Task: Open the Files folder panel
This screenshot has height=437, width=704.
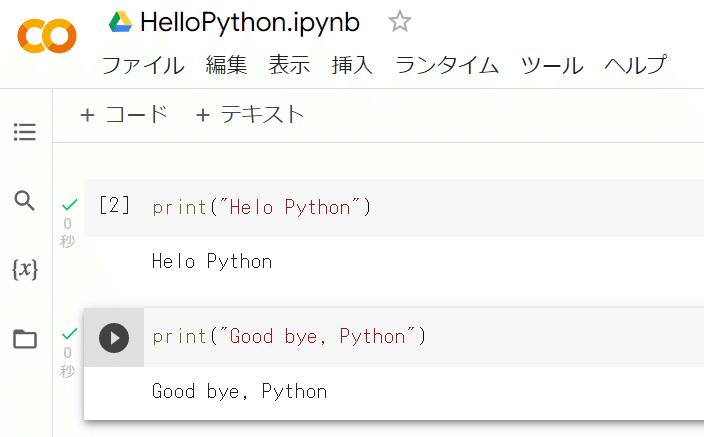Action: [x=25, y=339]
